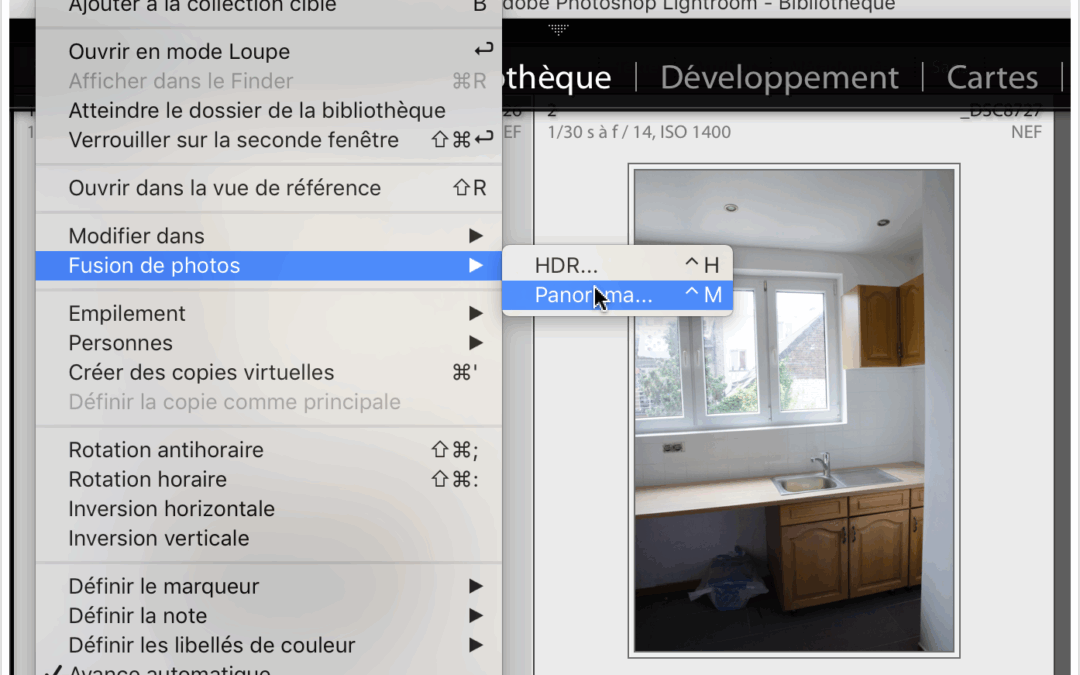Screen dimensions: 1080x675
Task: Switch to the Développement module
Action: (779, 78)
